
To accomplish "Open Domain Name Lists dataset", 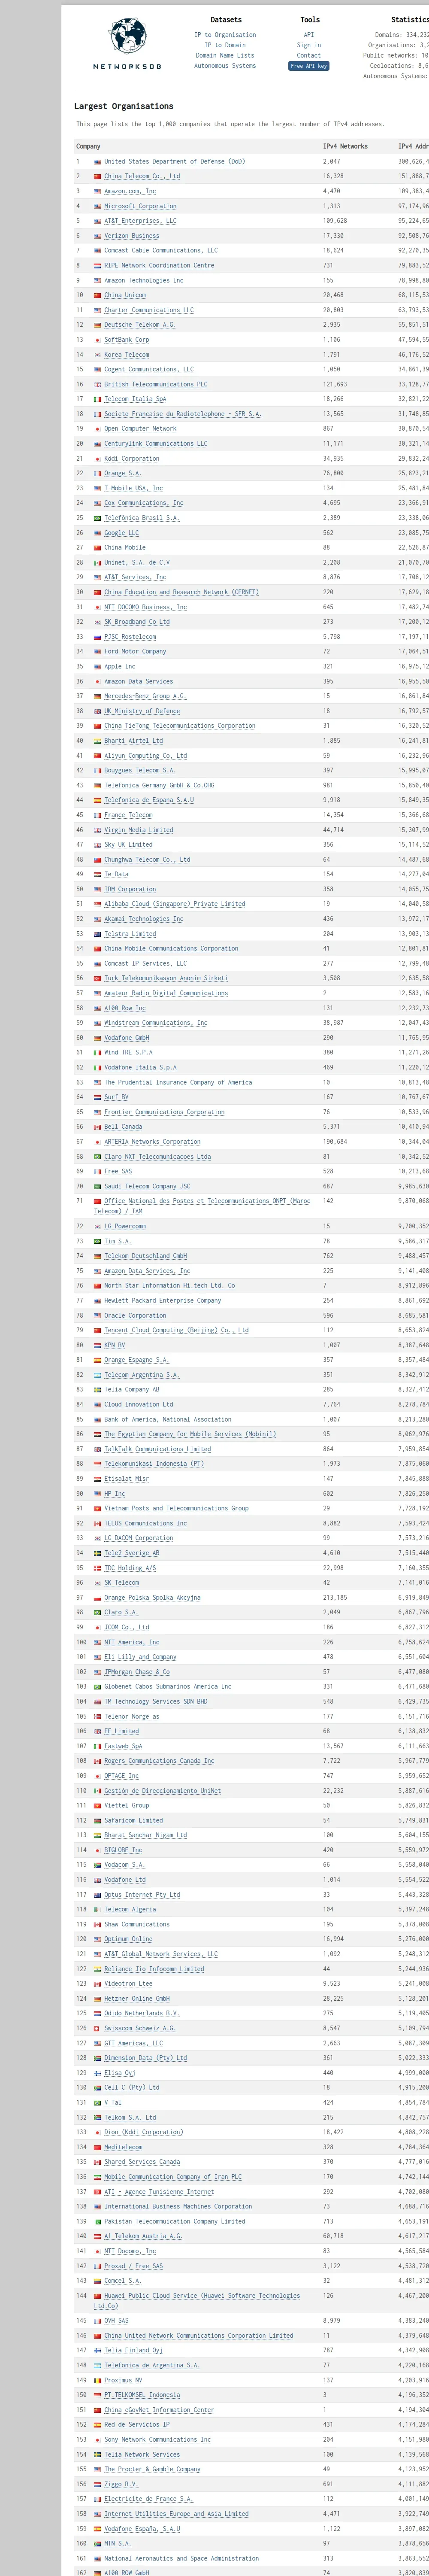I will 225,56.
